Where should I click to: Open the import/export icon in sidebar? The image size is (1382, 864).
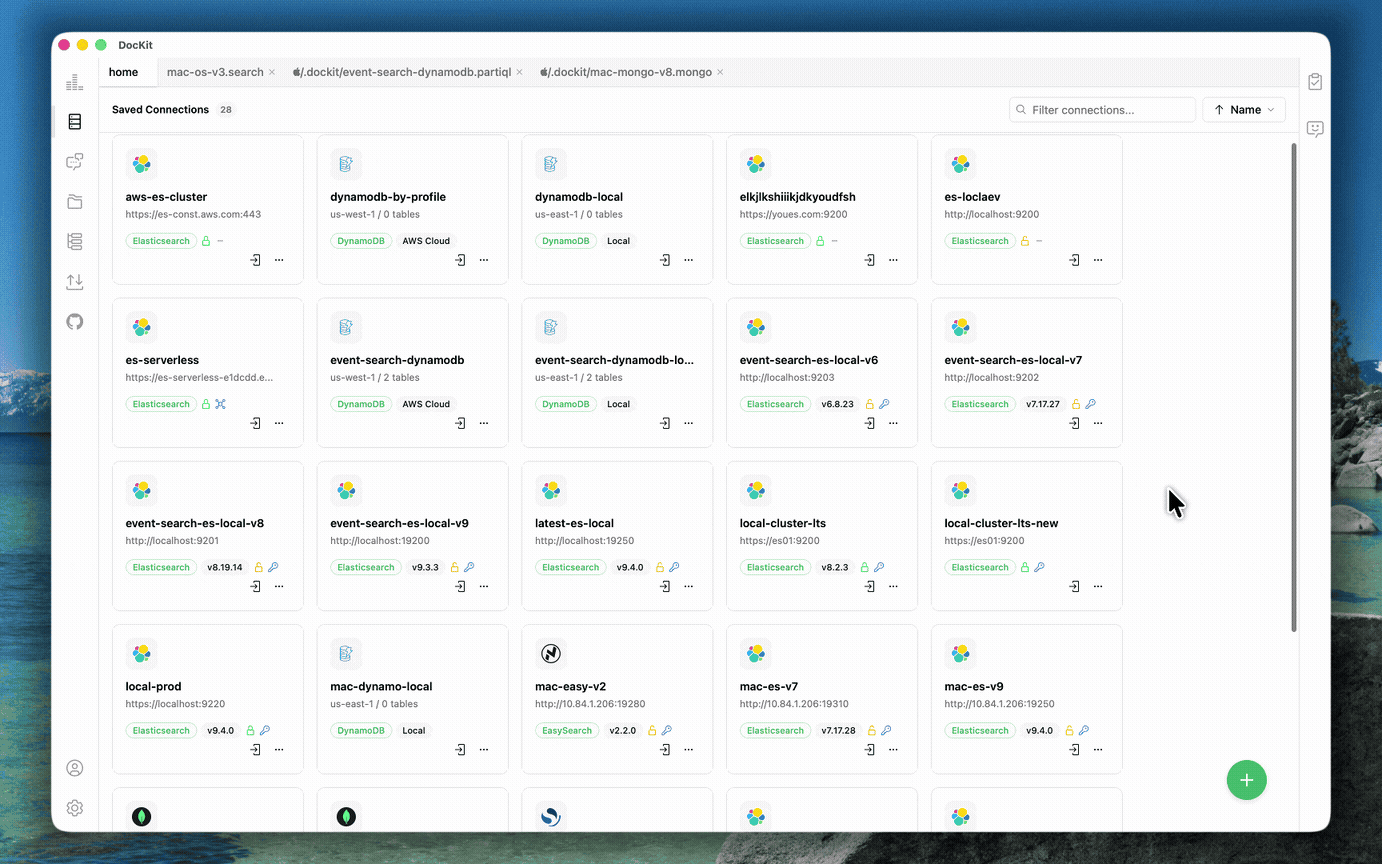coord(75,282)
